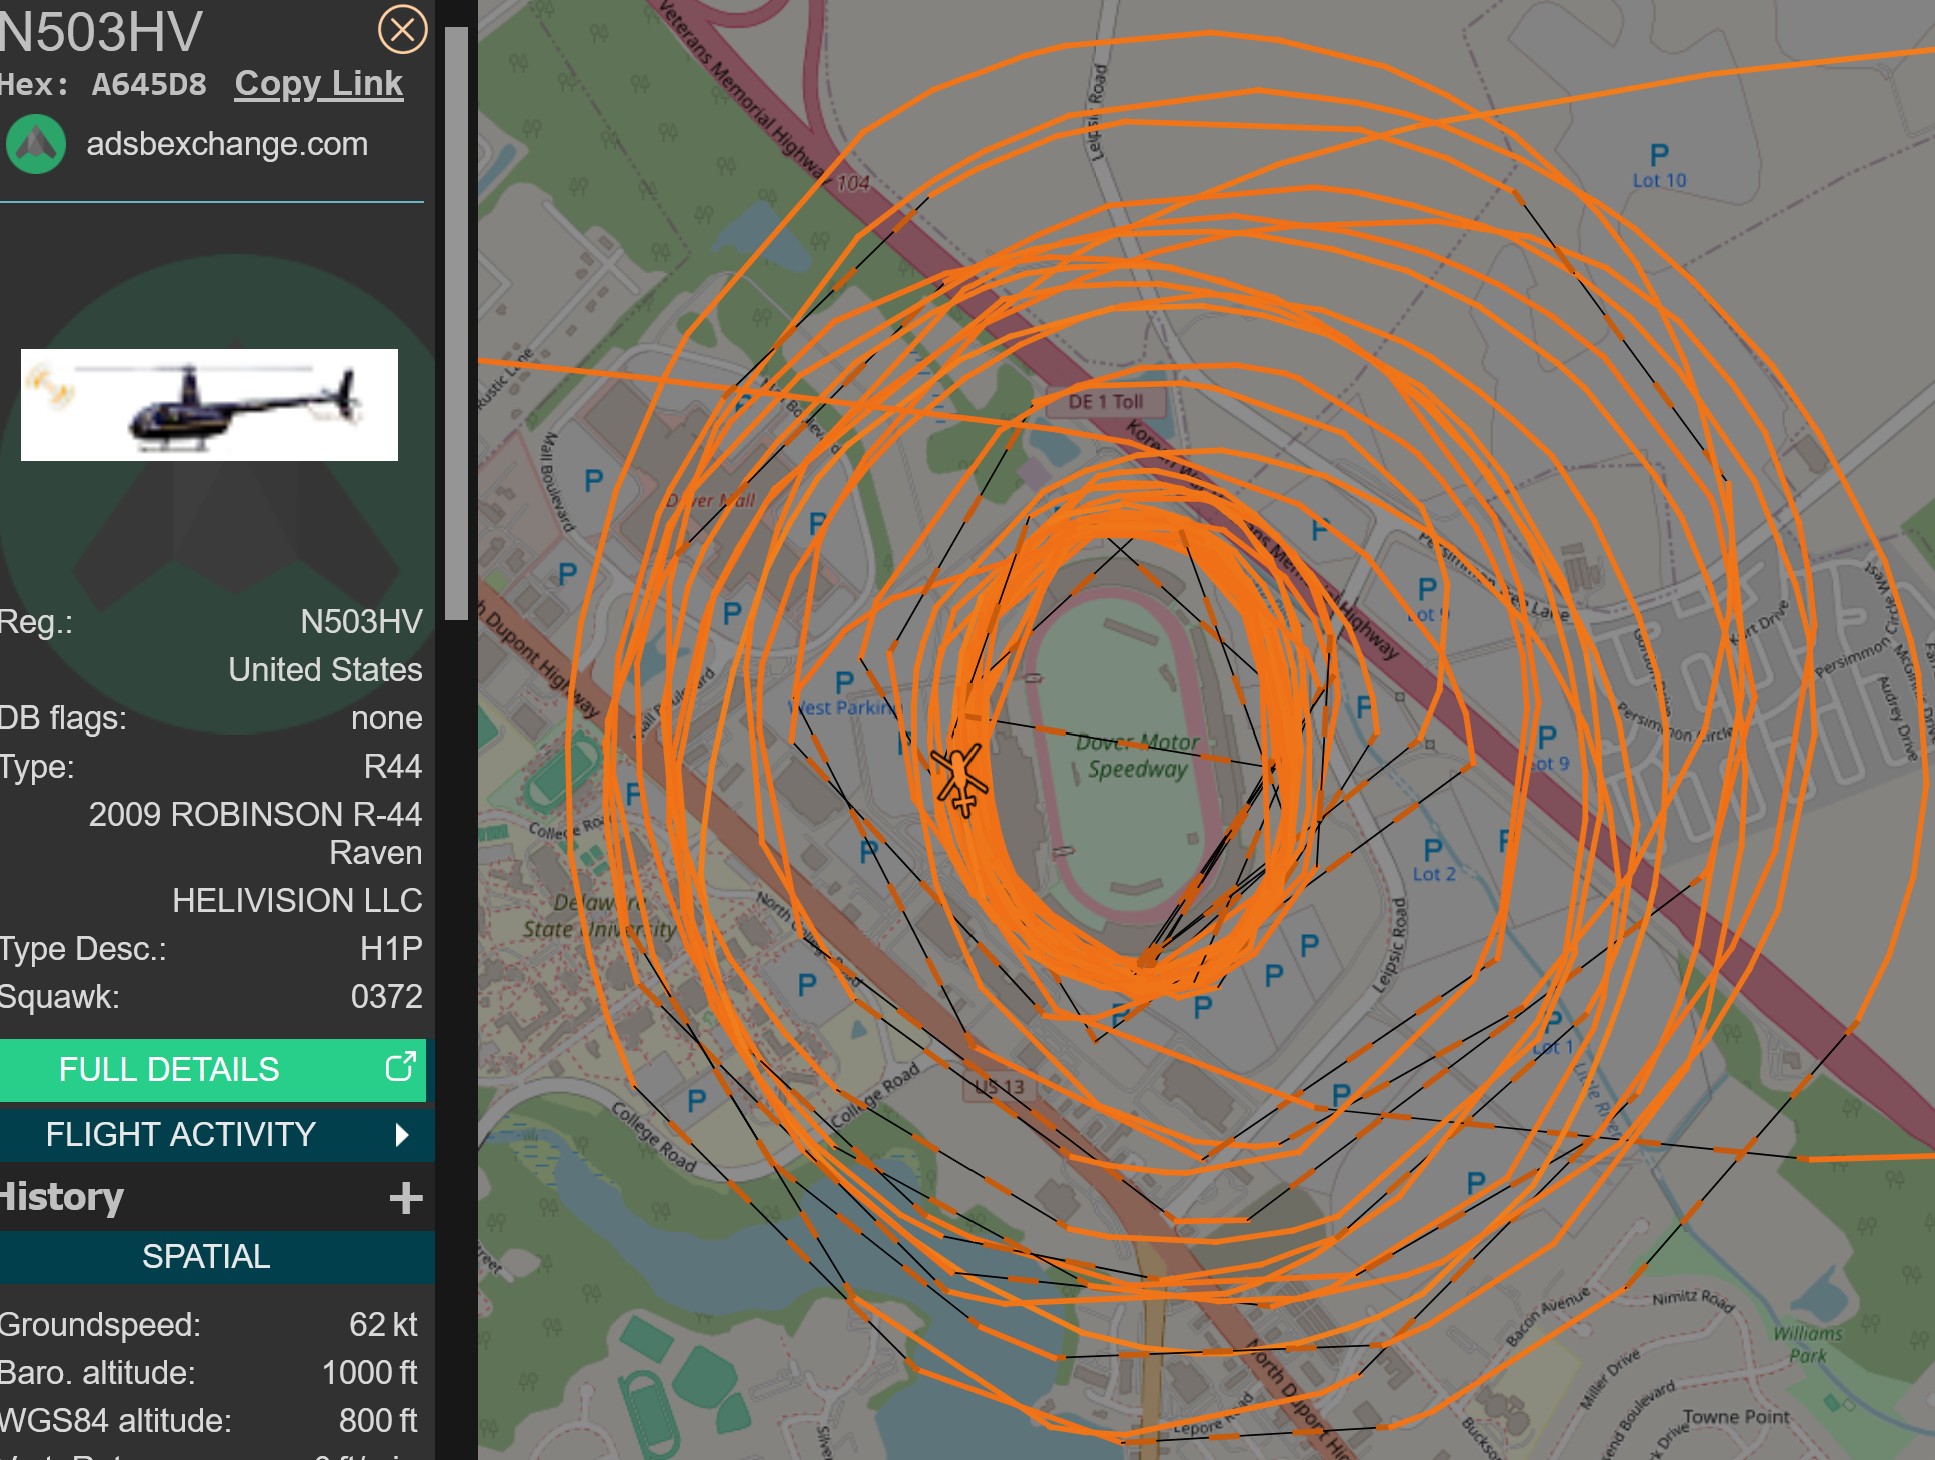The image size is (1935, 1460).
Task: Click the DE 1 Toll road shield
Action: [x=1105, y=402]
